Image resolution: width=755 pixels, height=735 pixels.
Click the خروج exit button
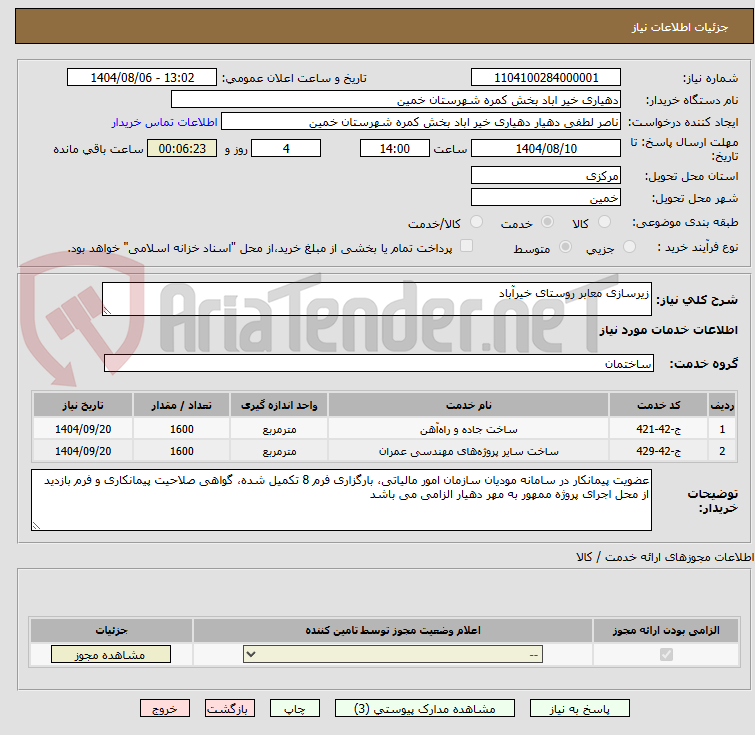click(x=165, y=709)
